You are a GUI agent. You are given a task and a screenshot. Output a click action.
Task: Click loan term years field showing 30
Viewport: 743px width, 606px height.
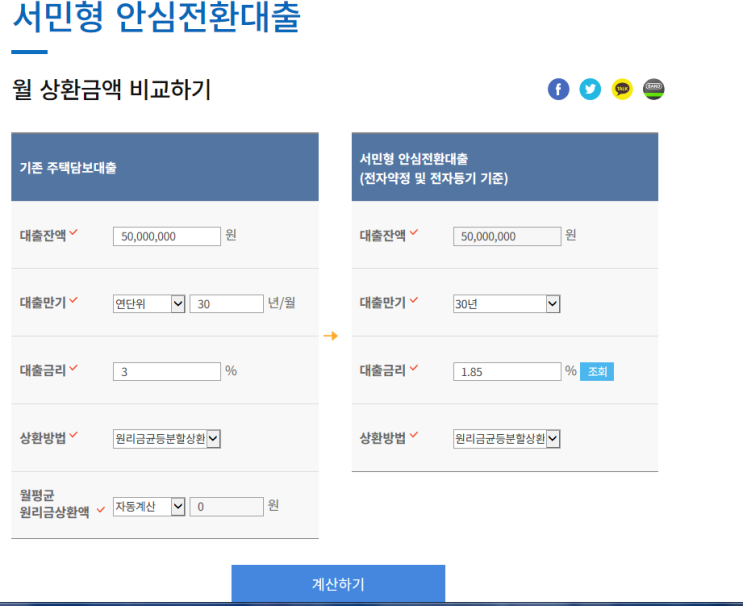227,304
